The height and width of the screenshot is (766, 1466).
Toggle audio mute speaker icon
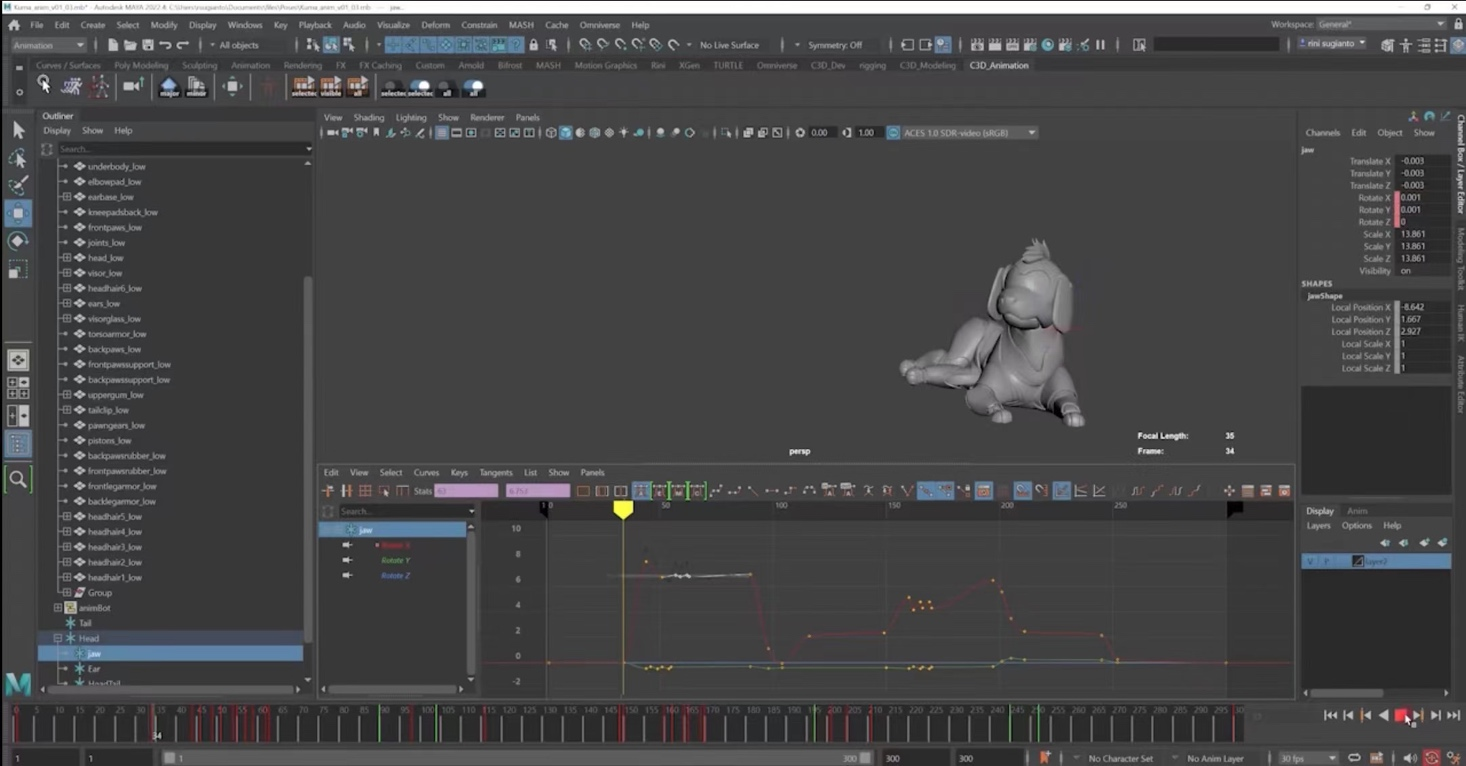[x=1410, y=758]
